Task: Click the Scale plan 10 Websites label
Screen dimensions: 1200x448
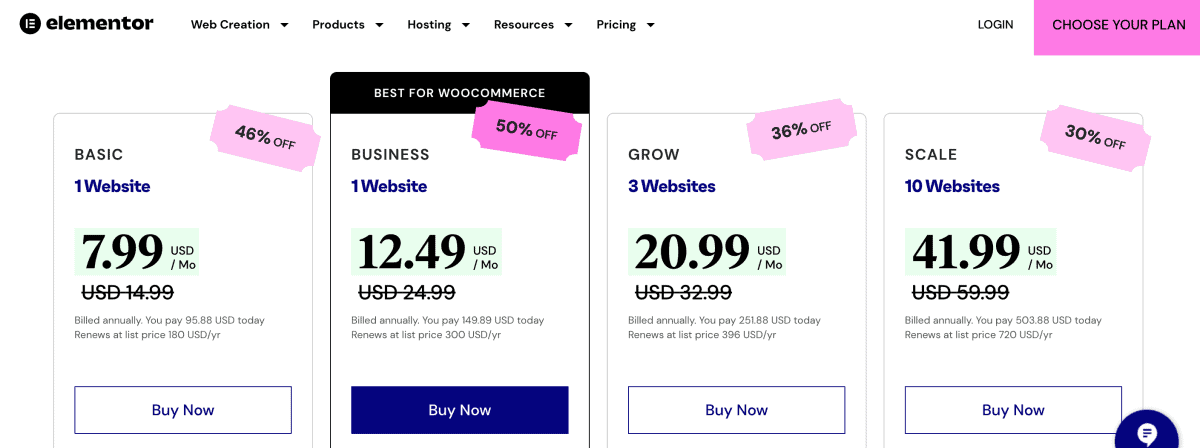Action: click(952, 186)
